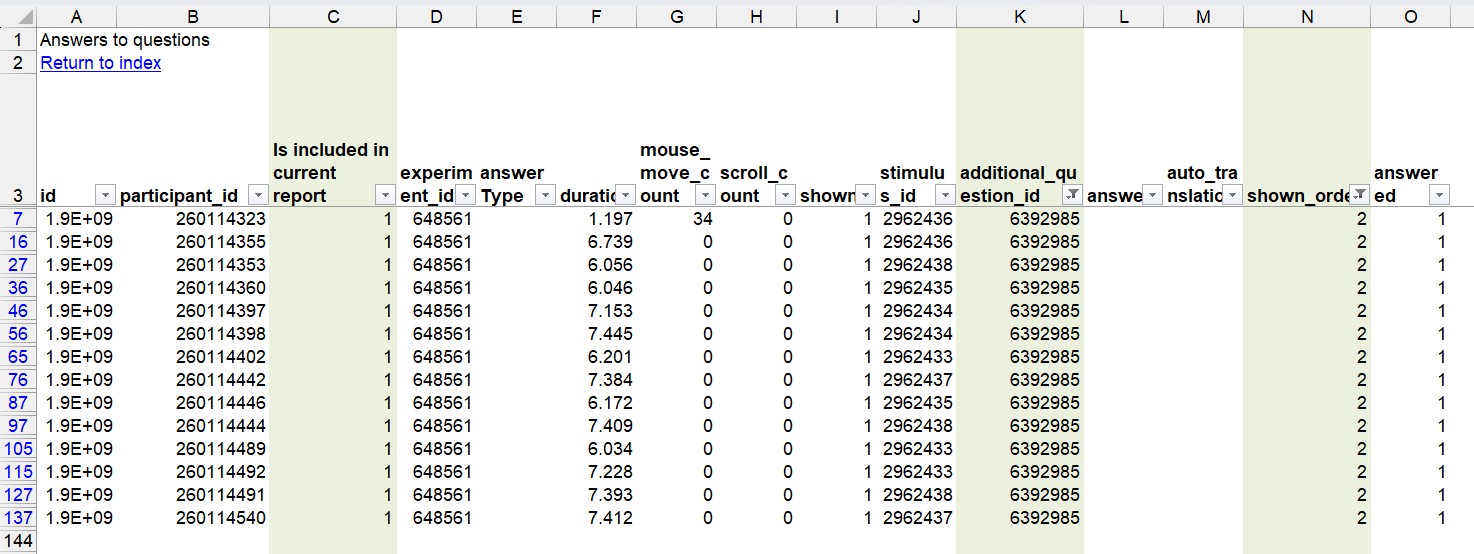Select participant cell 260114540
The width and height of the screenshot is (1474, 554).
pyautogui.click(x=193, y=518)
